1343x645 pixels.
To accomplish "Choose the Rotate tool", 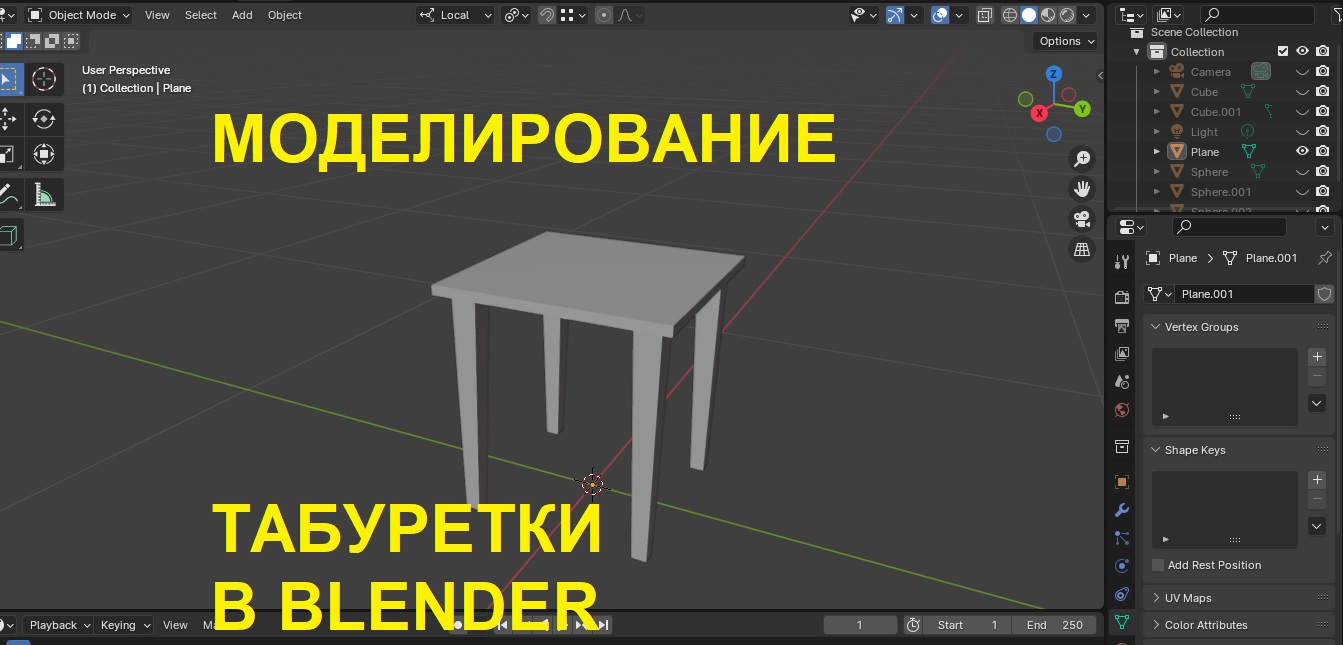I will coord(44,119).
